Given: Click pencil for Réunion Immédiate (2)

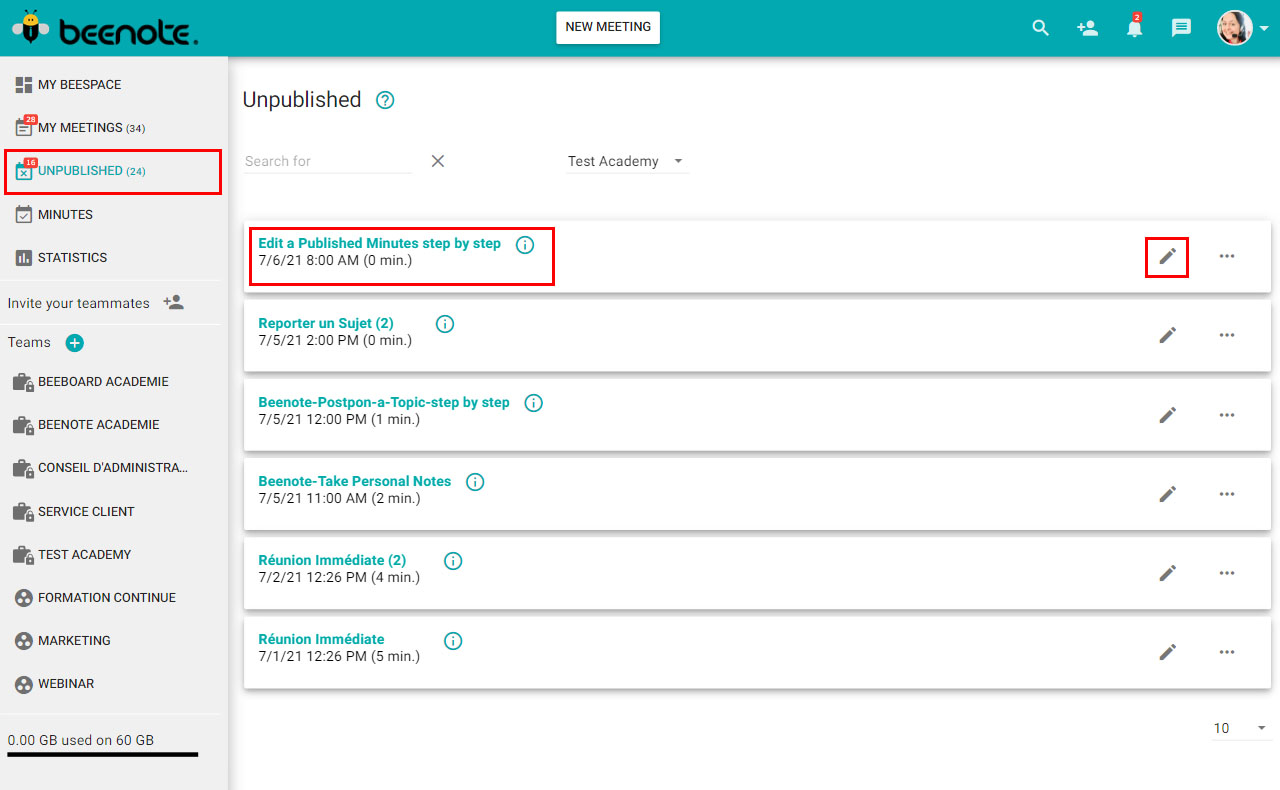Looking at the screenshot, I should [x=1167, y=572].
